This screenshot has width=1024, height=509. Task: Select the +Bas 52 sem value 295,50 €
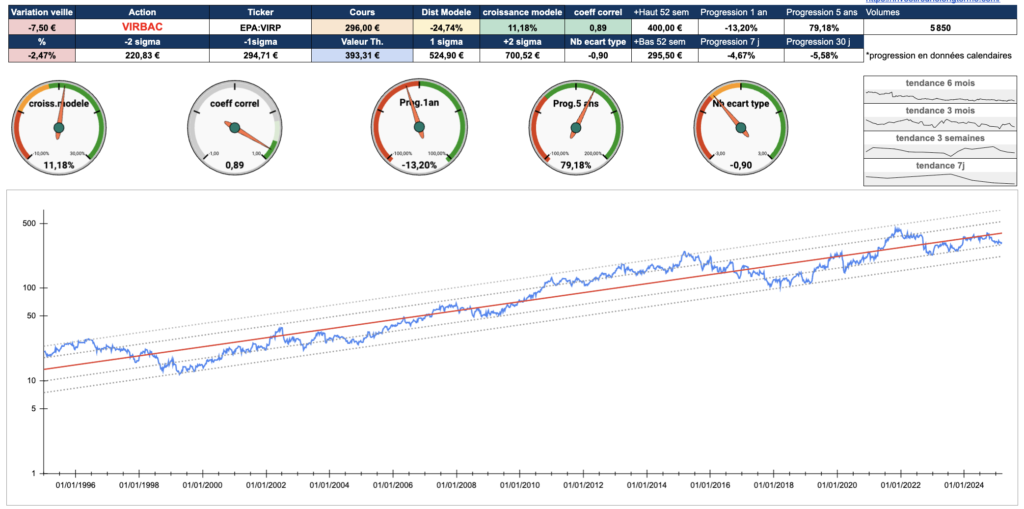pos(665,56)
